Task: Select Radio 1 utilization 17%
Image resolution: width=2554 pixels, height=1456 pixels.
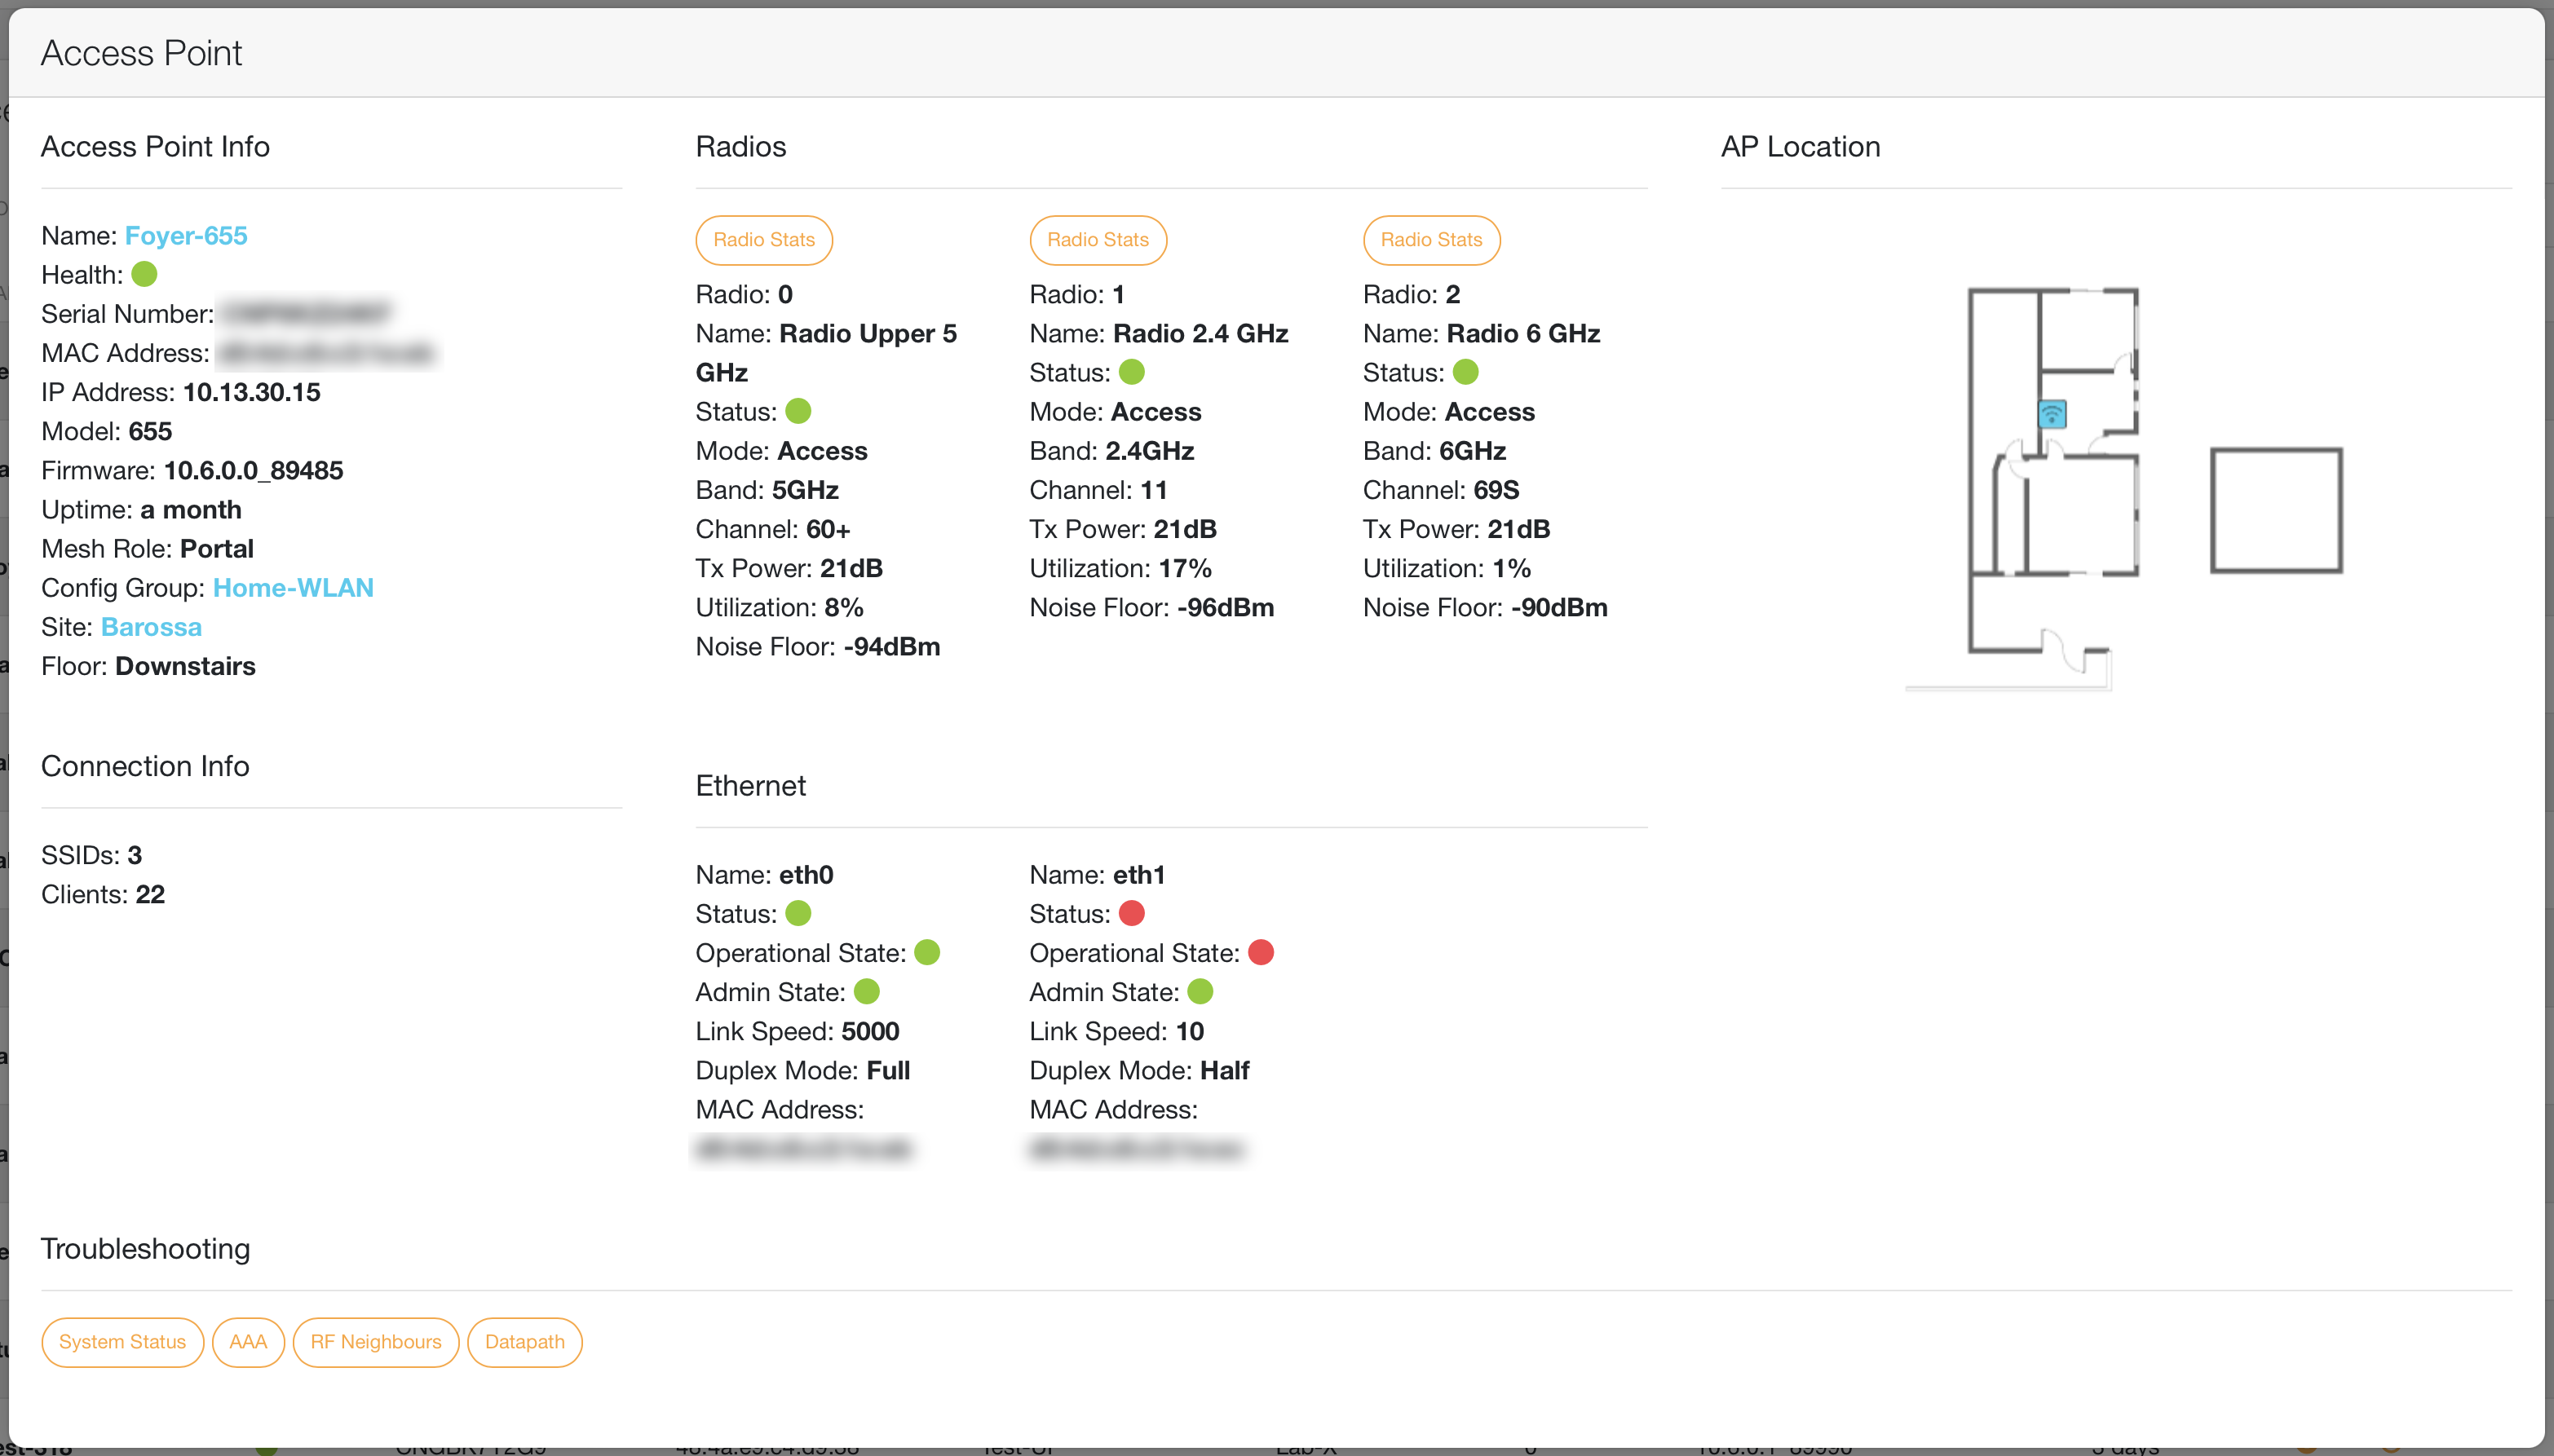Action: tap(1185, 568)
